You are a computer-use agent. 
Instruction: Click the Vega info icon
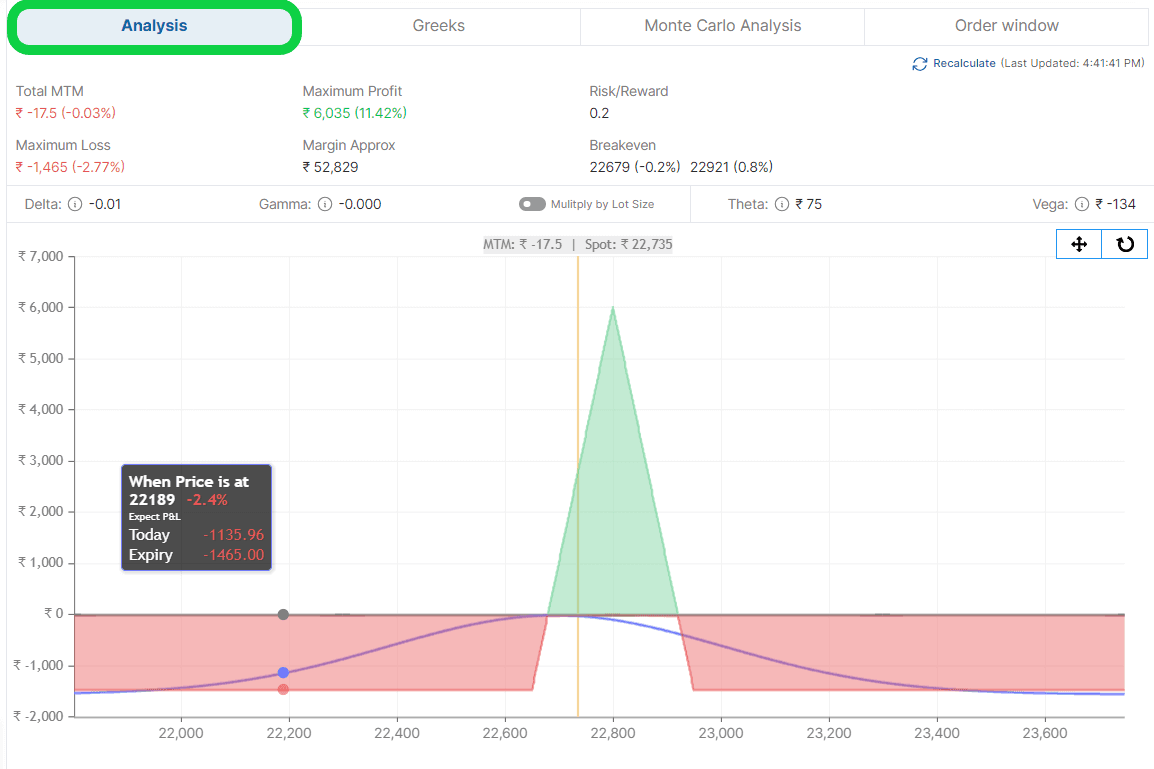[x=1081, y=204]
